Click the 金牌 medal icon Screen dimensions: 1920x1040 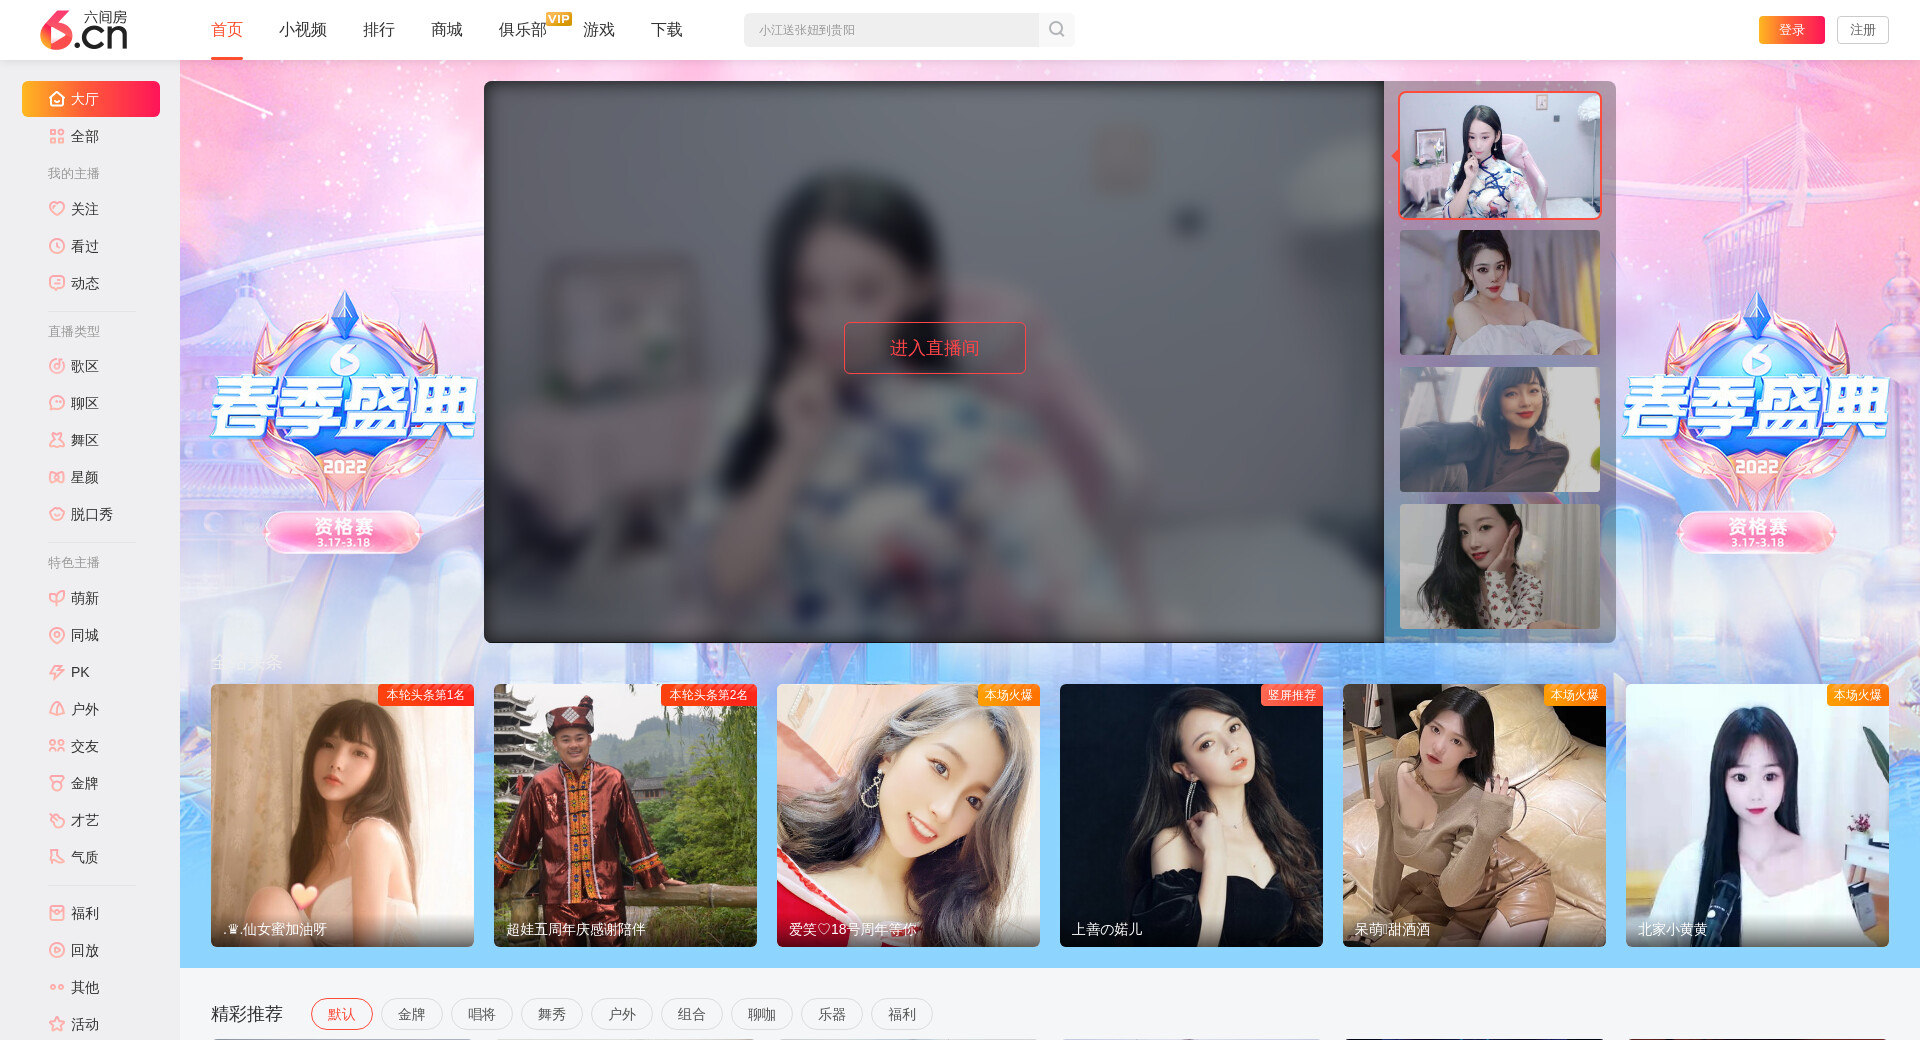[x=57, y=783]
